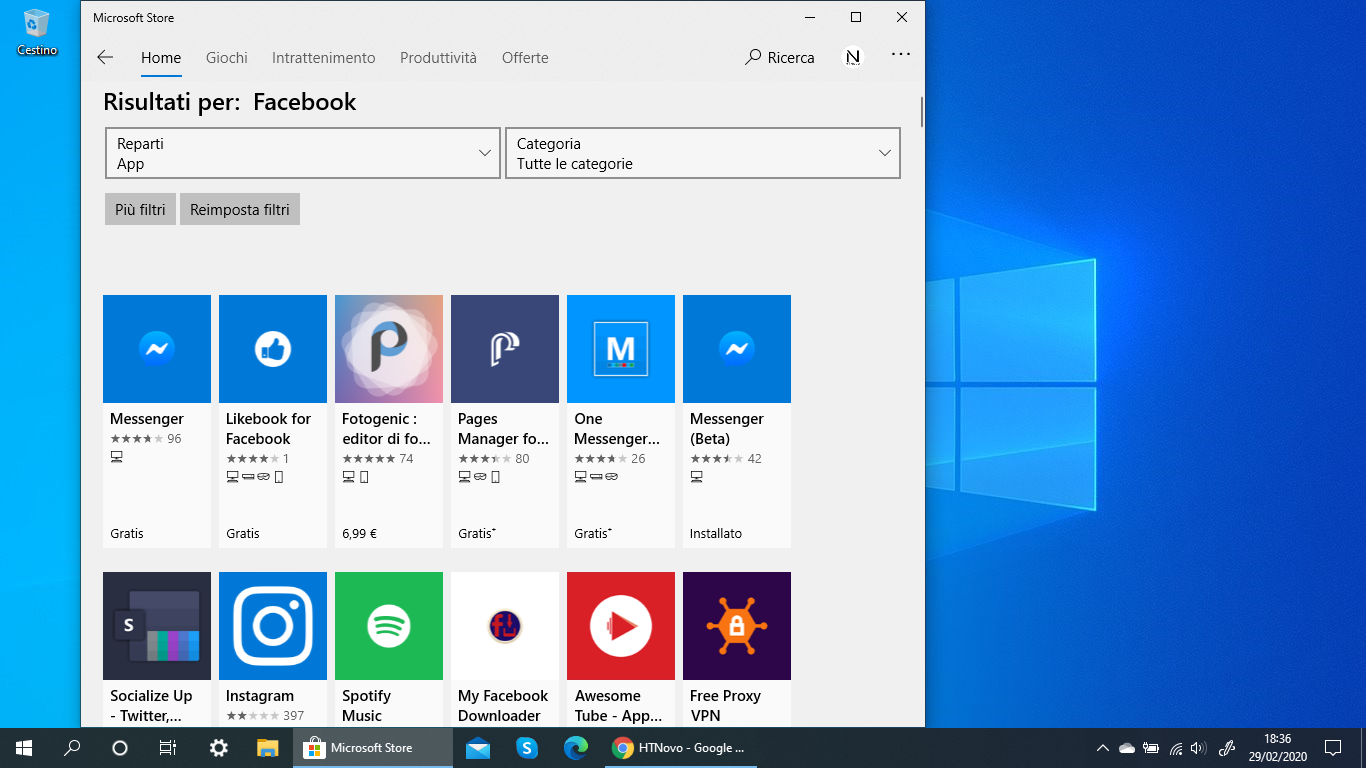Open the Windows Start menu

pyautogui.click(x=24, y=747)
